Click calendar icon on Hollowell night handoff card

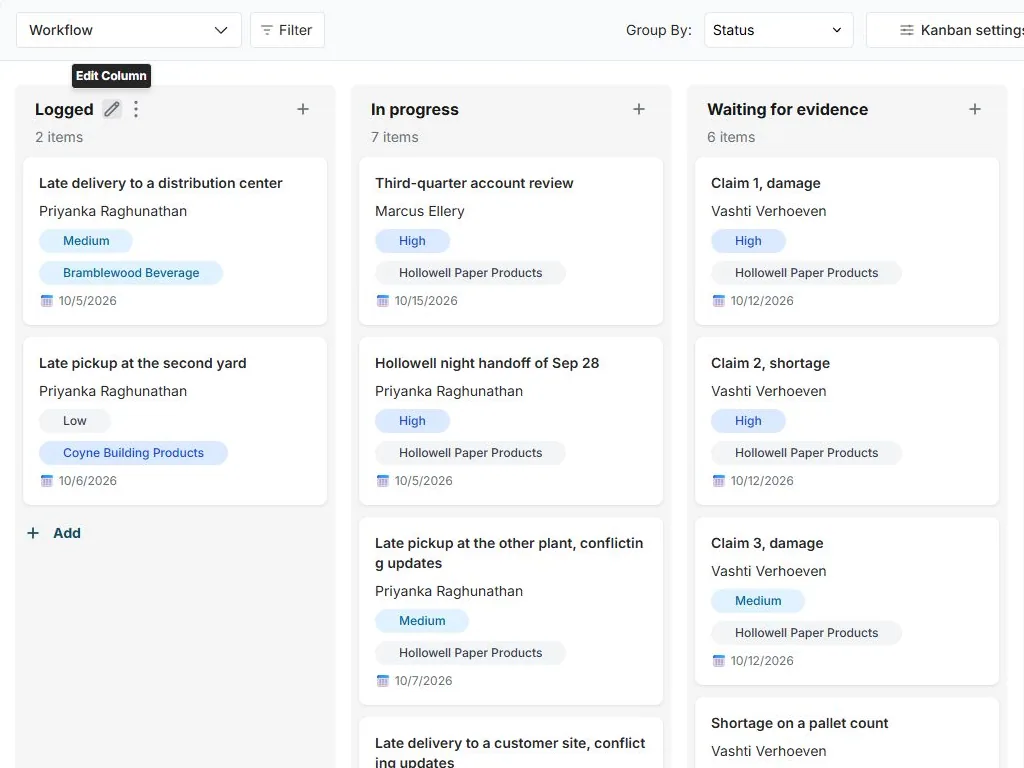point(383,481)
